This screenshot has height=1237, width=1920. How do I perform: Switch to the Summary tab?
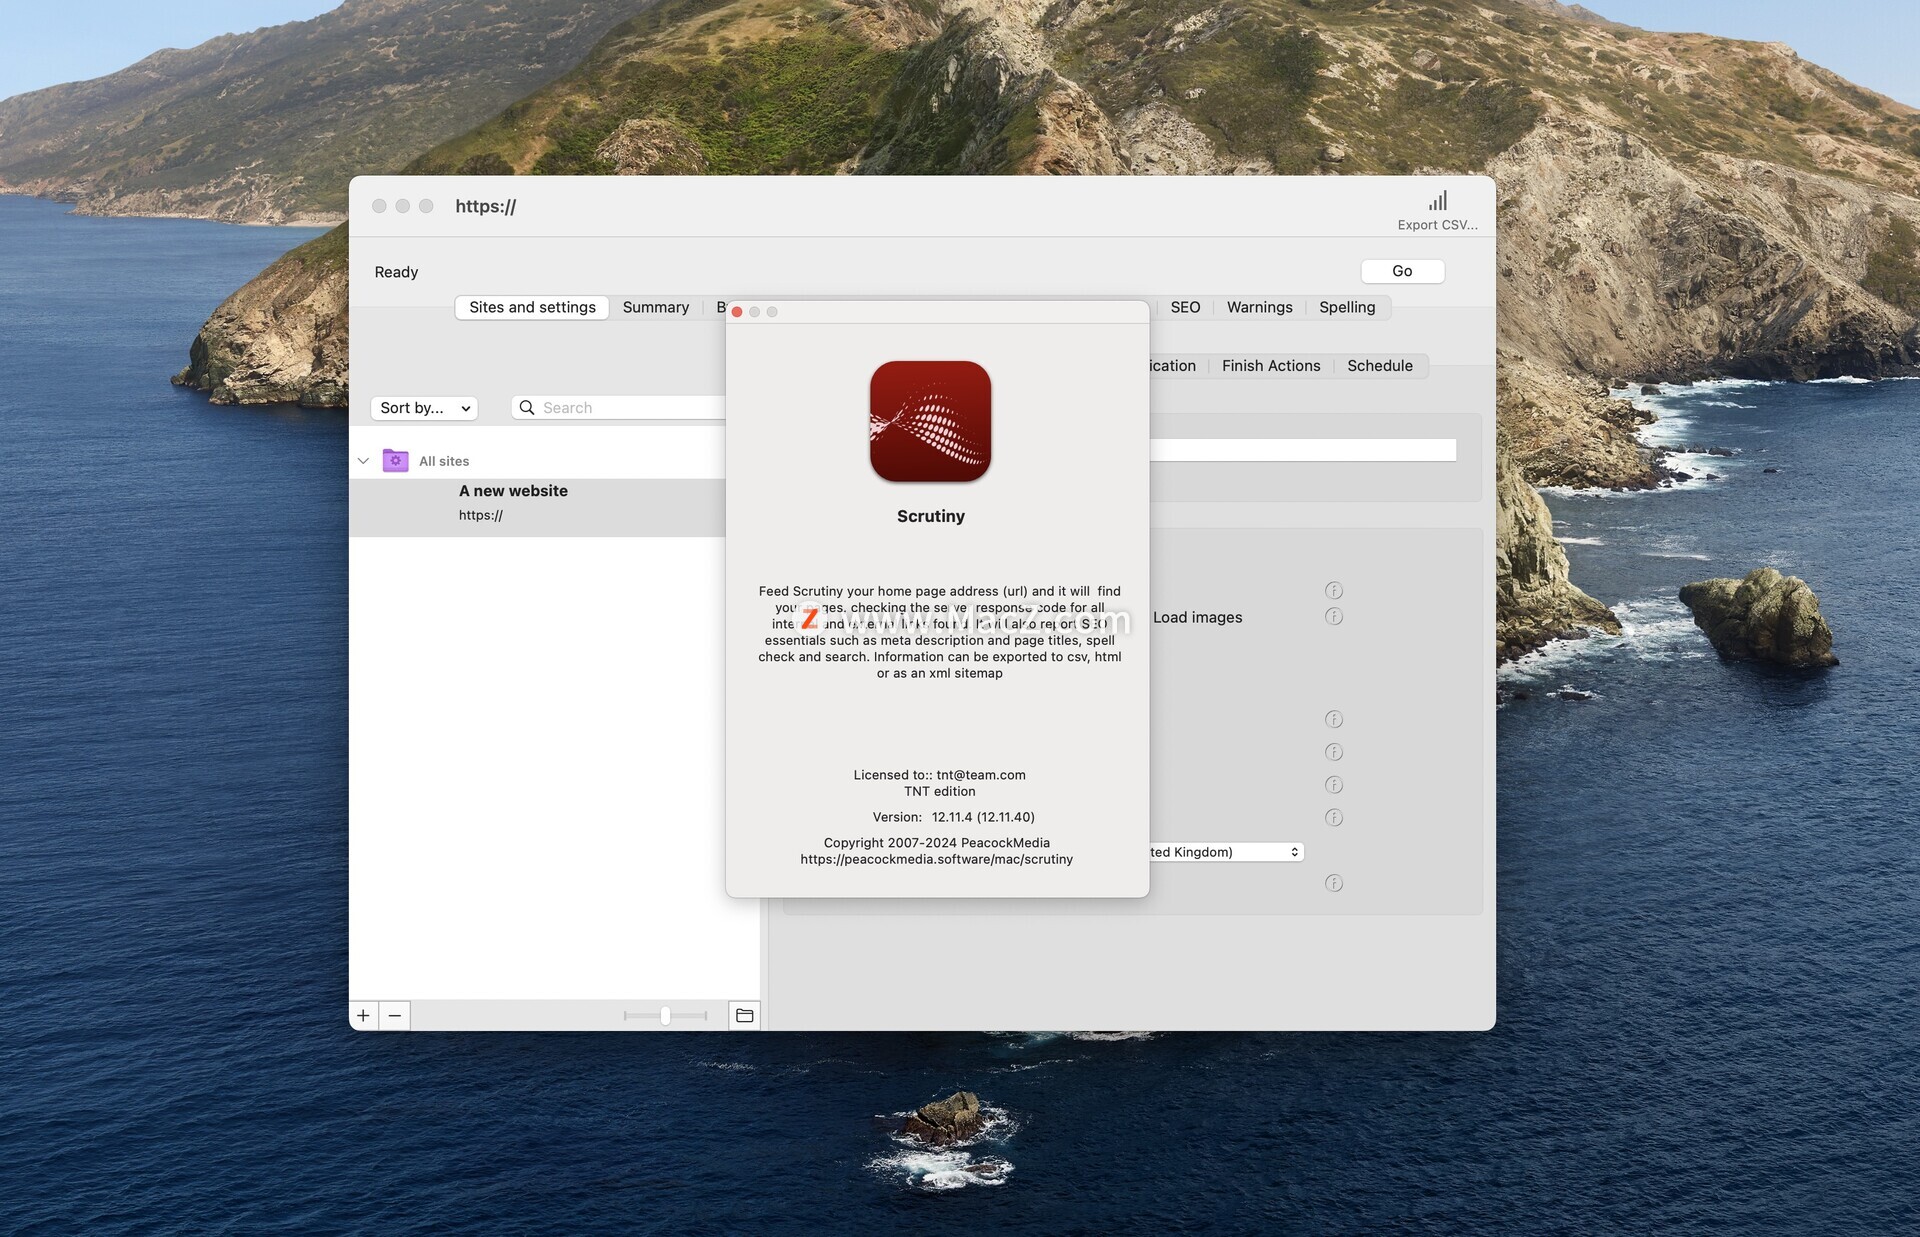click(x=655, y=307)
